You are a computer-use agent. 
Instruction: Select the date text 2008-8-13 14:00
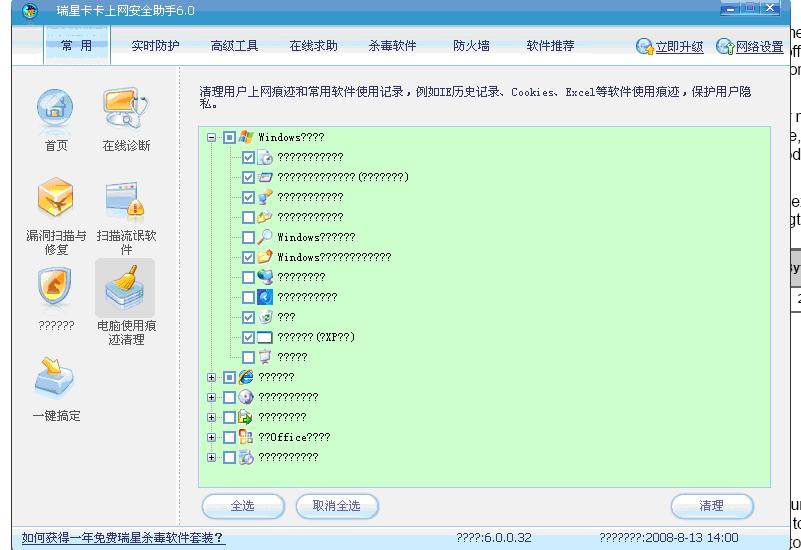pos(692,538)
